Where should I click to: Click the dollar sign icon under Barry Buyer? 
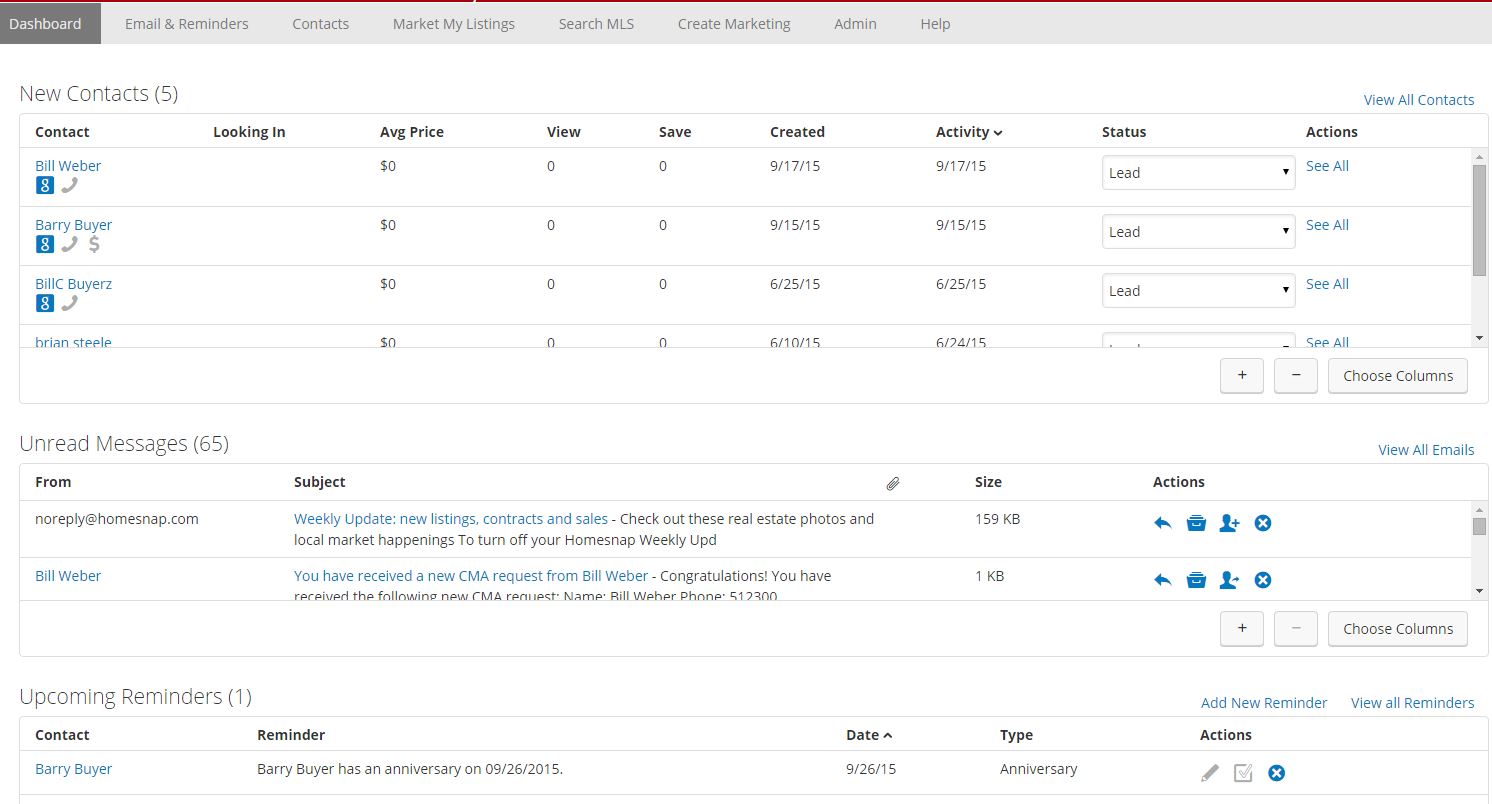pos(94,244)
